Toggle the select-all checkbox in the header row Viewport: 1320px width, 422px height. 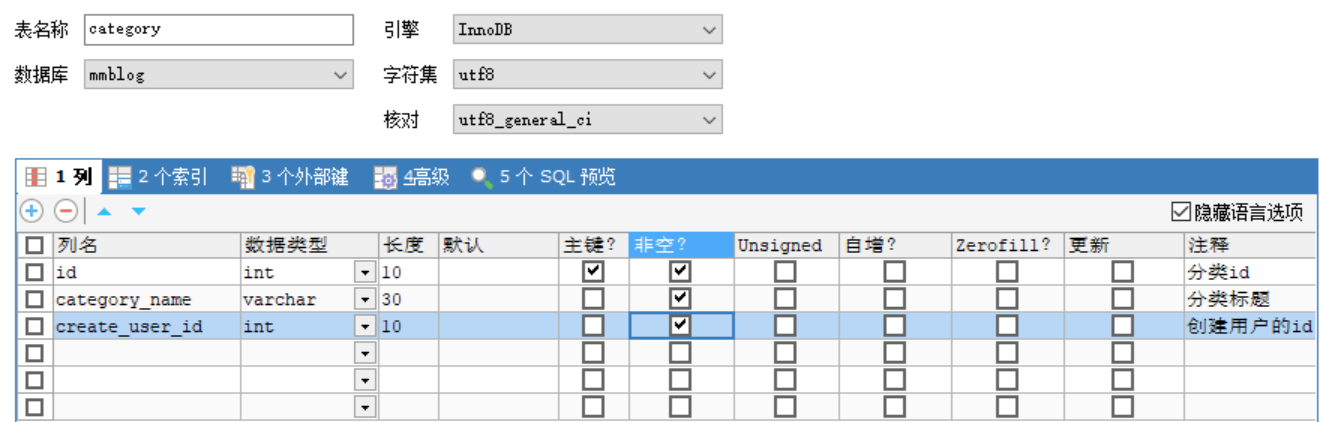point(35,245)
